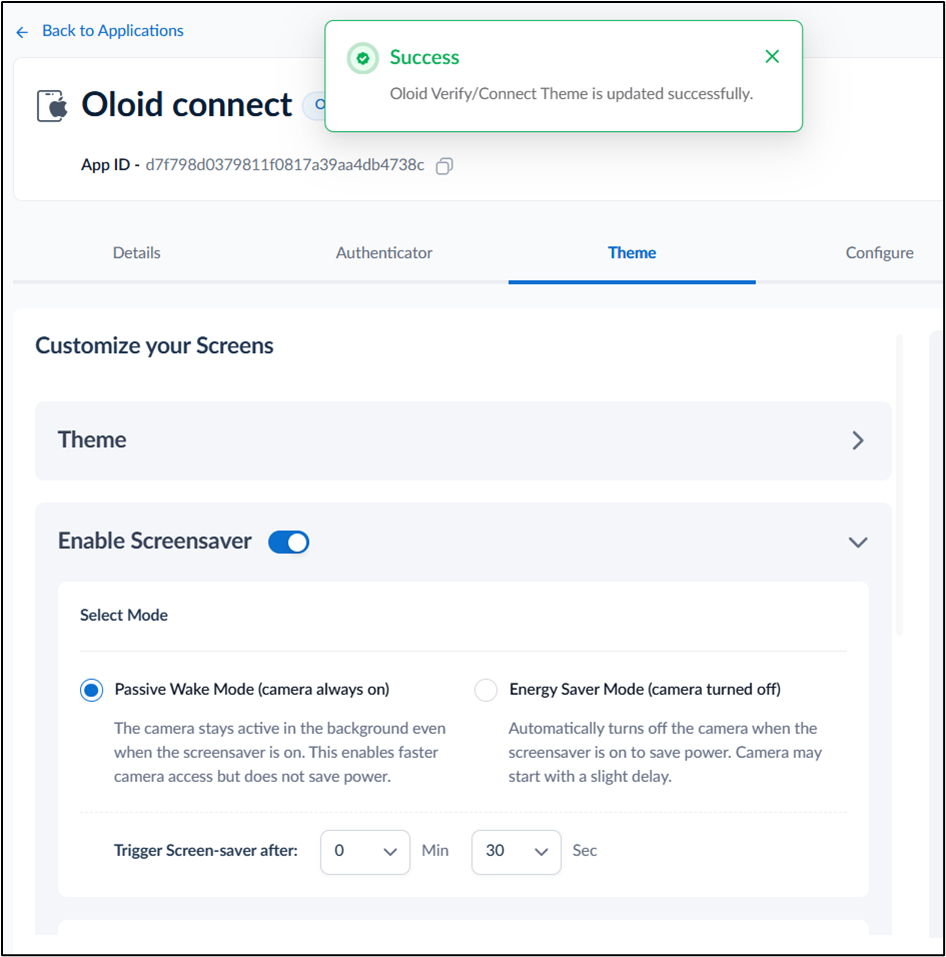
Task: Copy the App ID to clipboard
Action: click(x=444, y=166)
